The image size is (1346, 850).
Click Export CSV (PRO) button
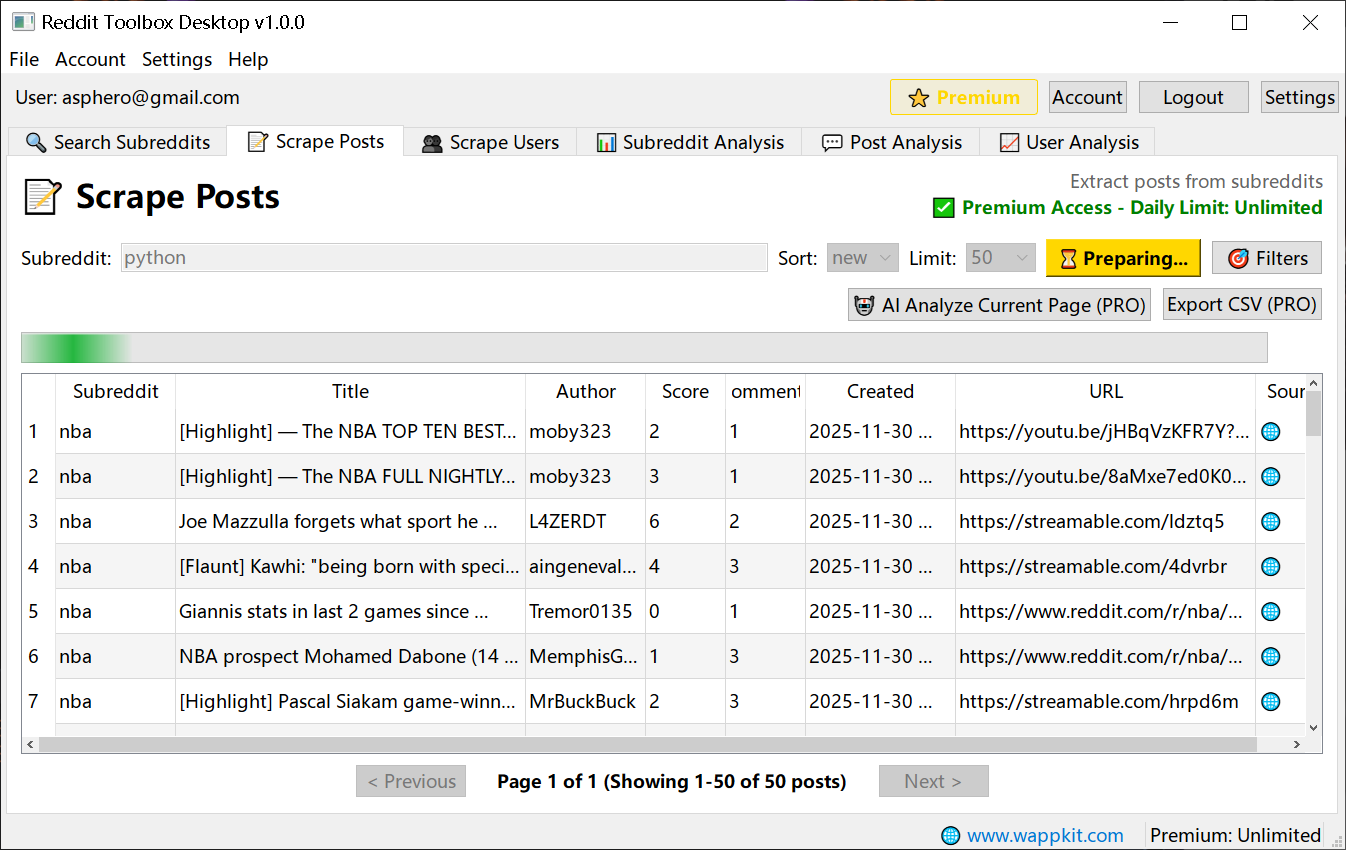1243,305
